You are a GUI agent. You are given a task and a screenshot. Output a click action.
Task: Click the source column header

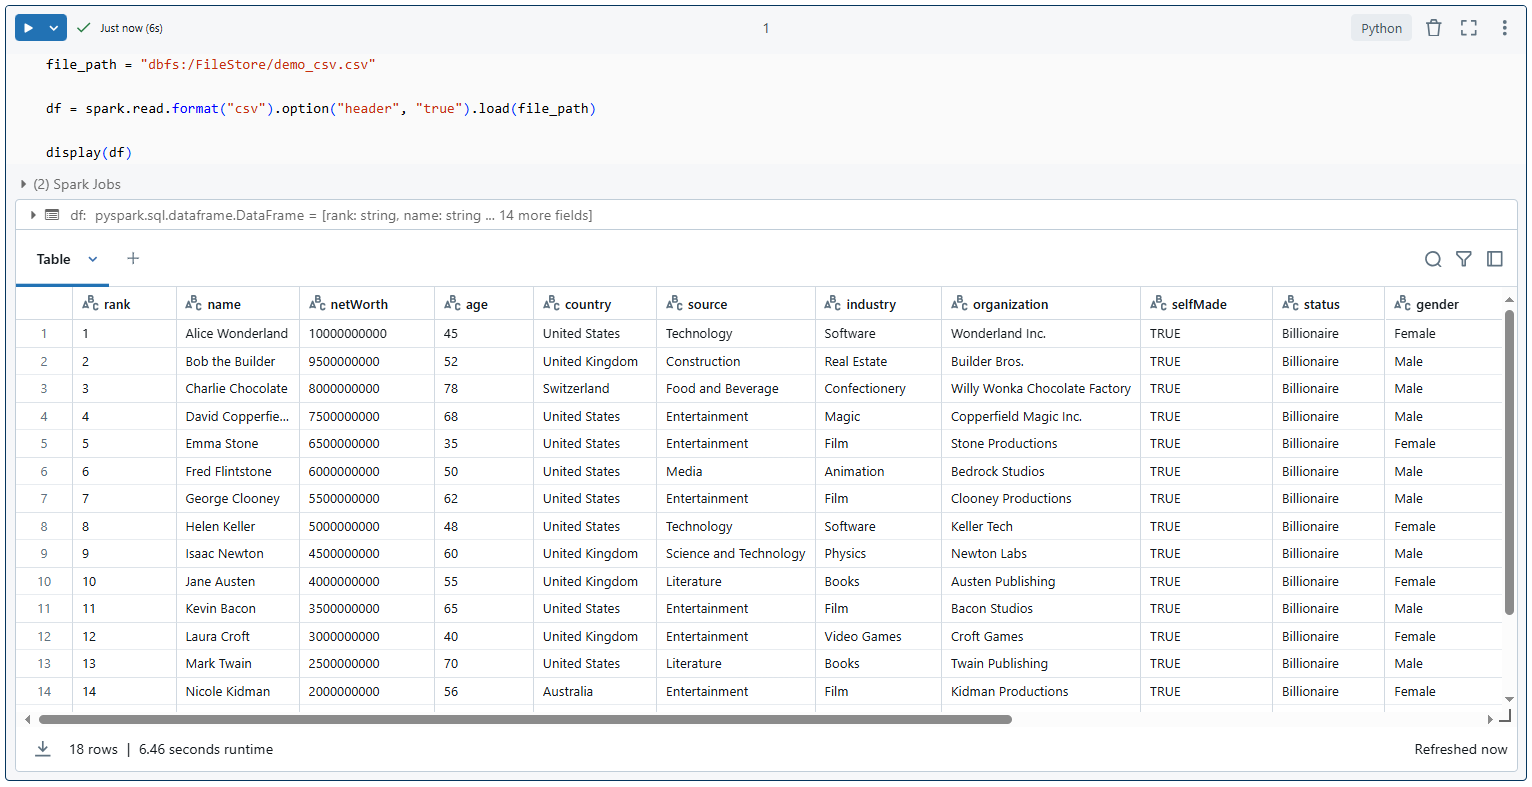coord(736,304)
